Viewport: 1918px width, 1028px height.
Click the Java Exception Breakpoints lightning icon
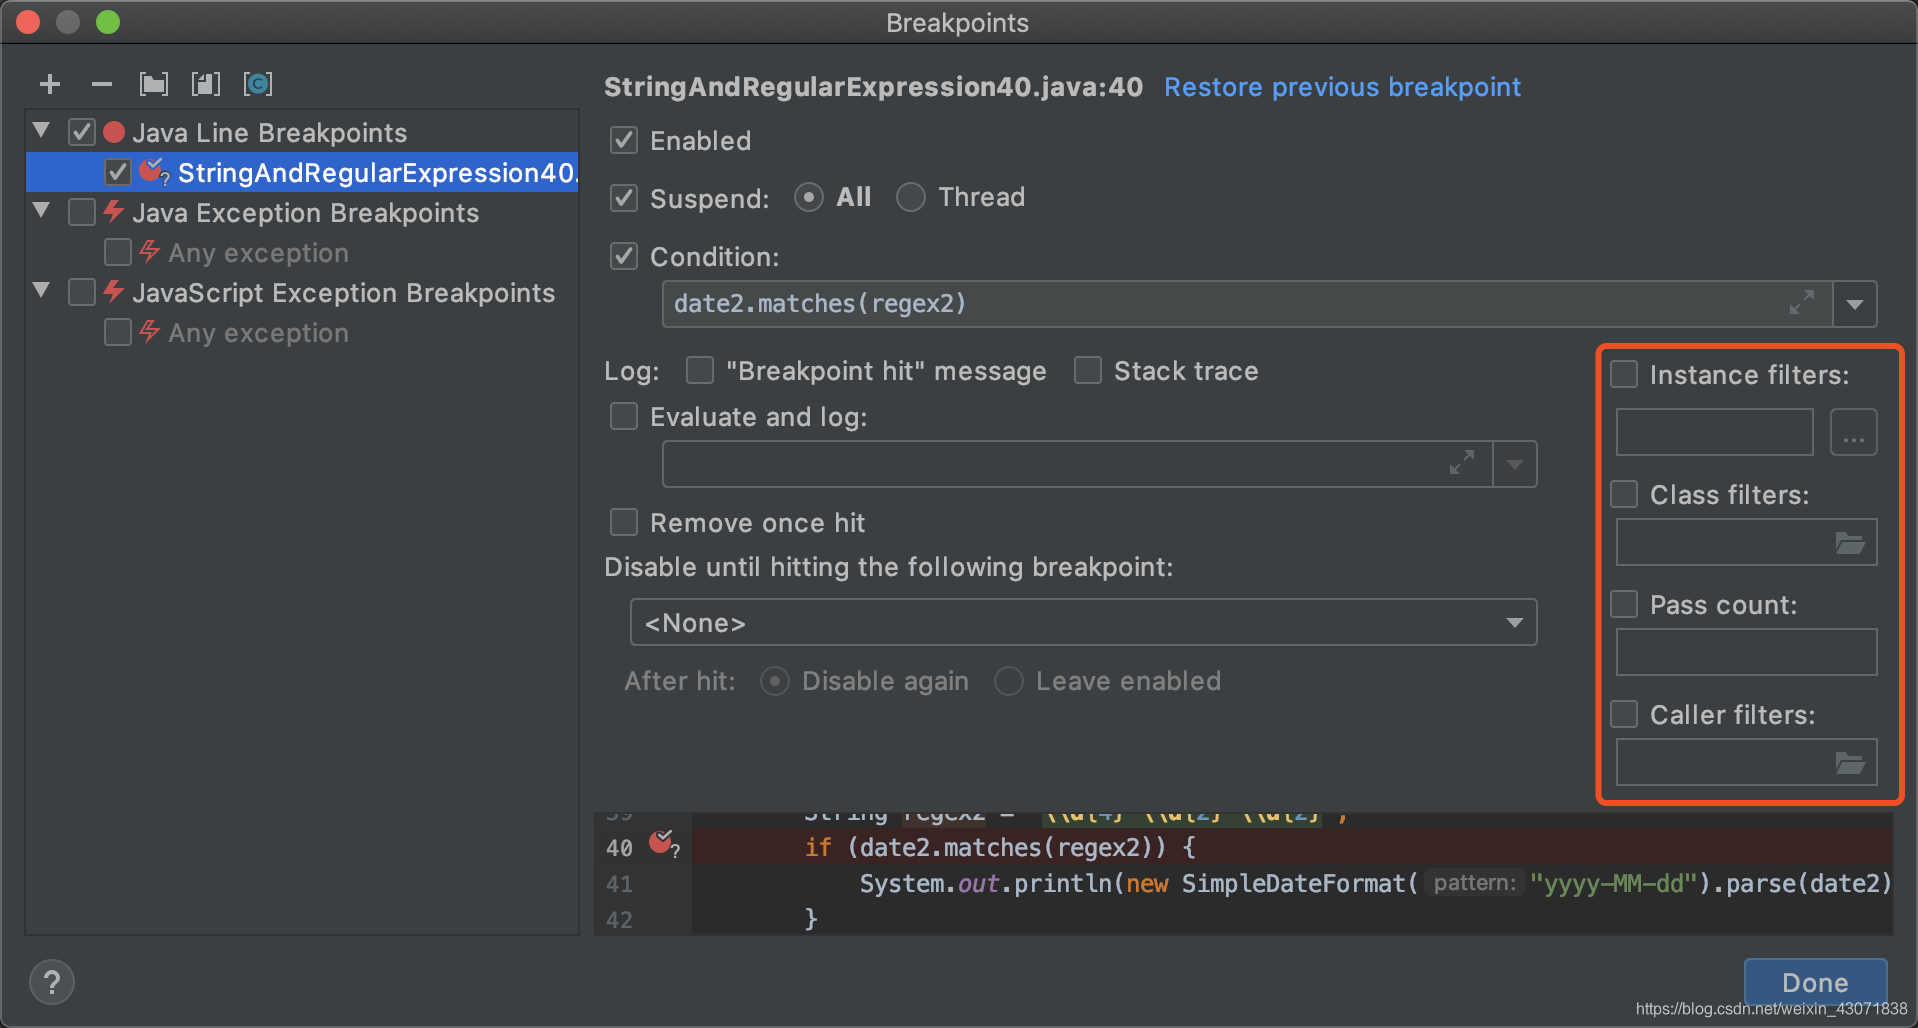pyautogui.click(x=114, y=211)
